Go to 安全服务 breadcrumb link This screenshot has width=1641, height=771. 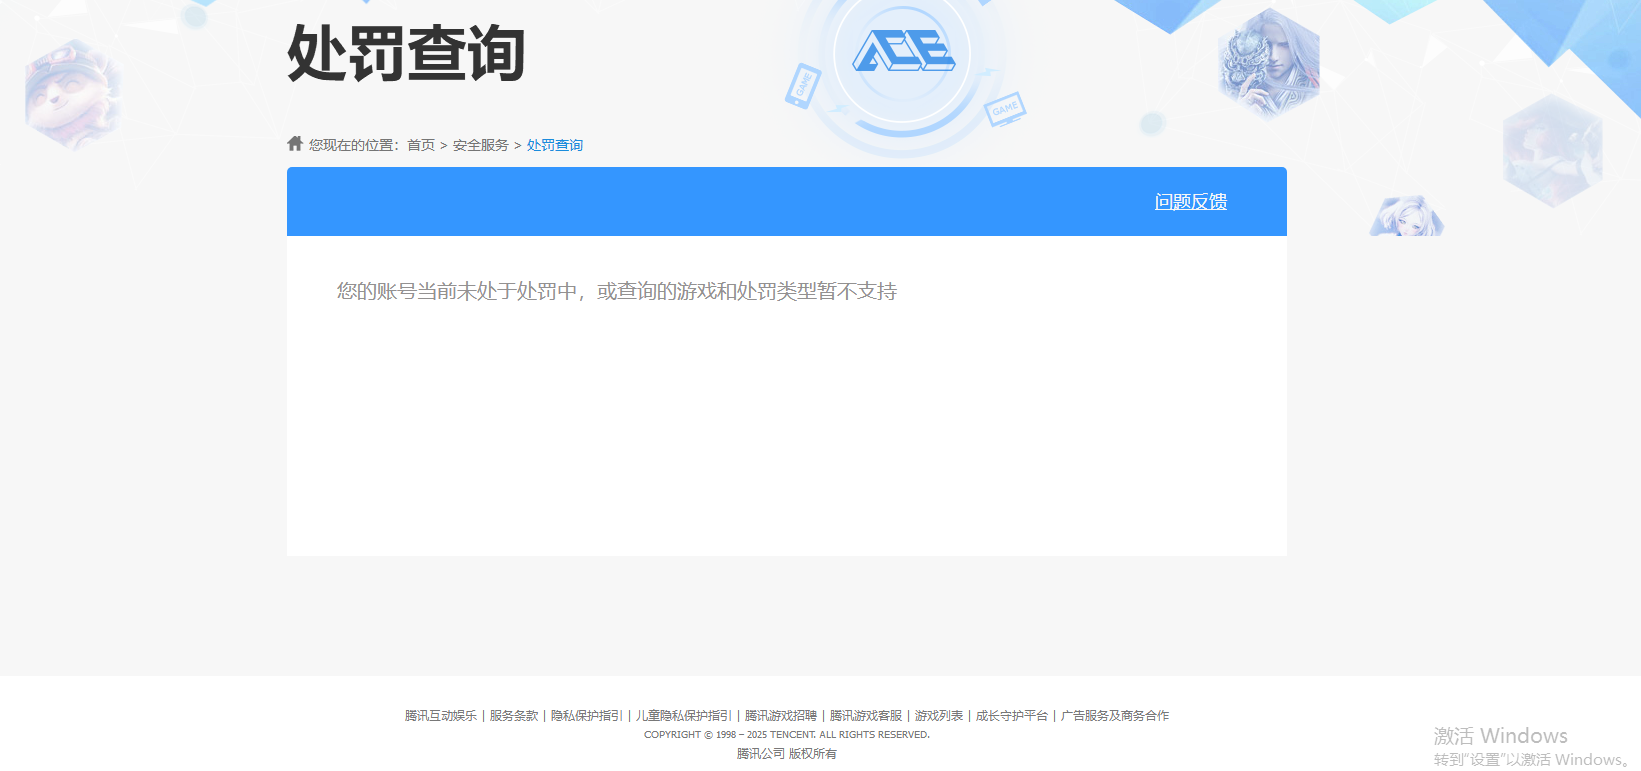point(481,145)
